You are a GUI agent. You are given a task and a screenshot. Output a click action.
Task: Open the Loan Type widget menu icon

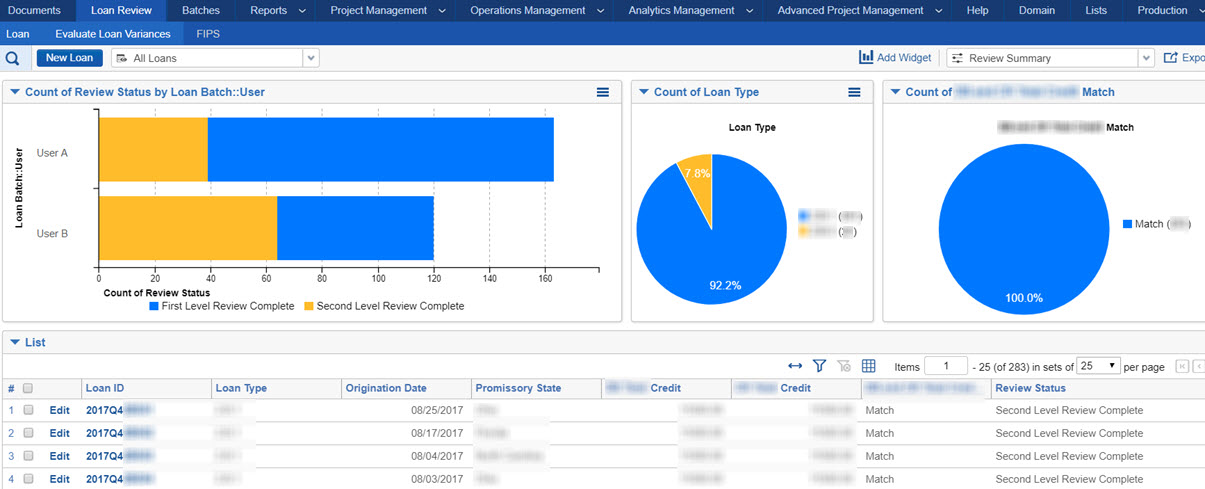tap(854, 92)
